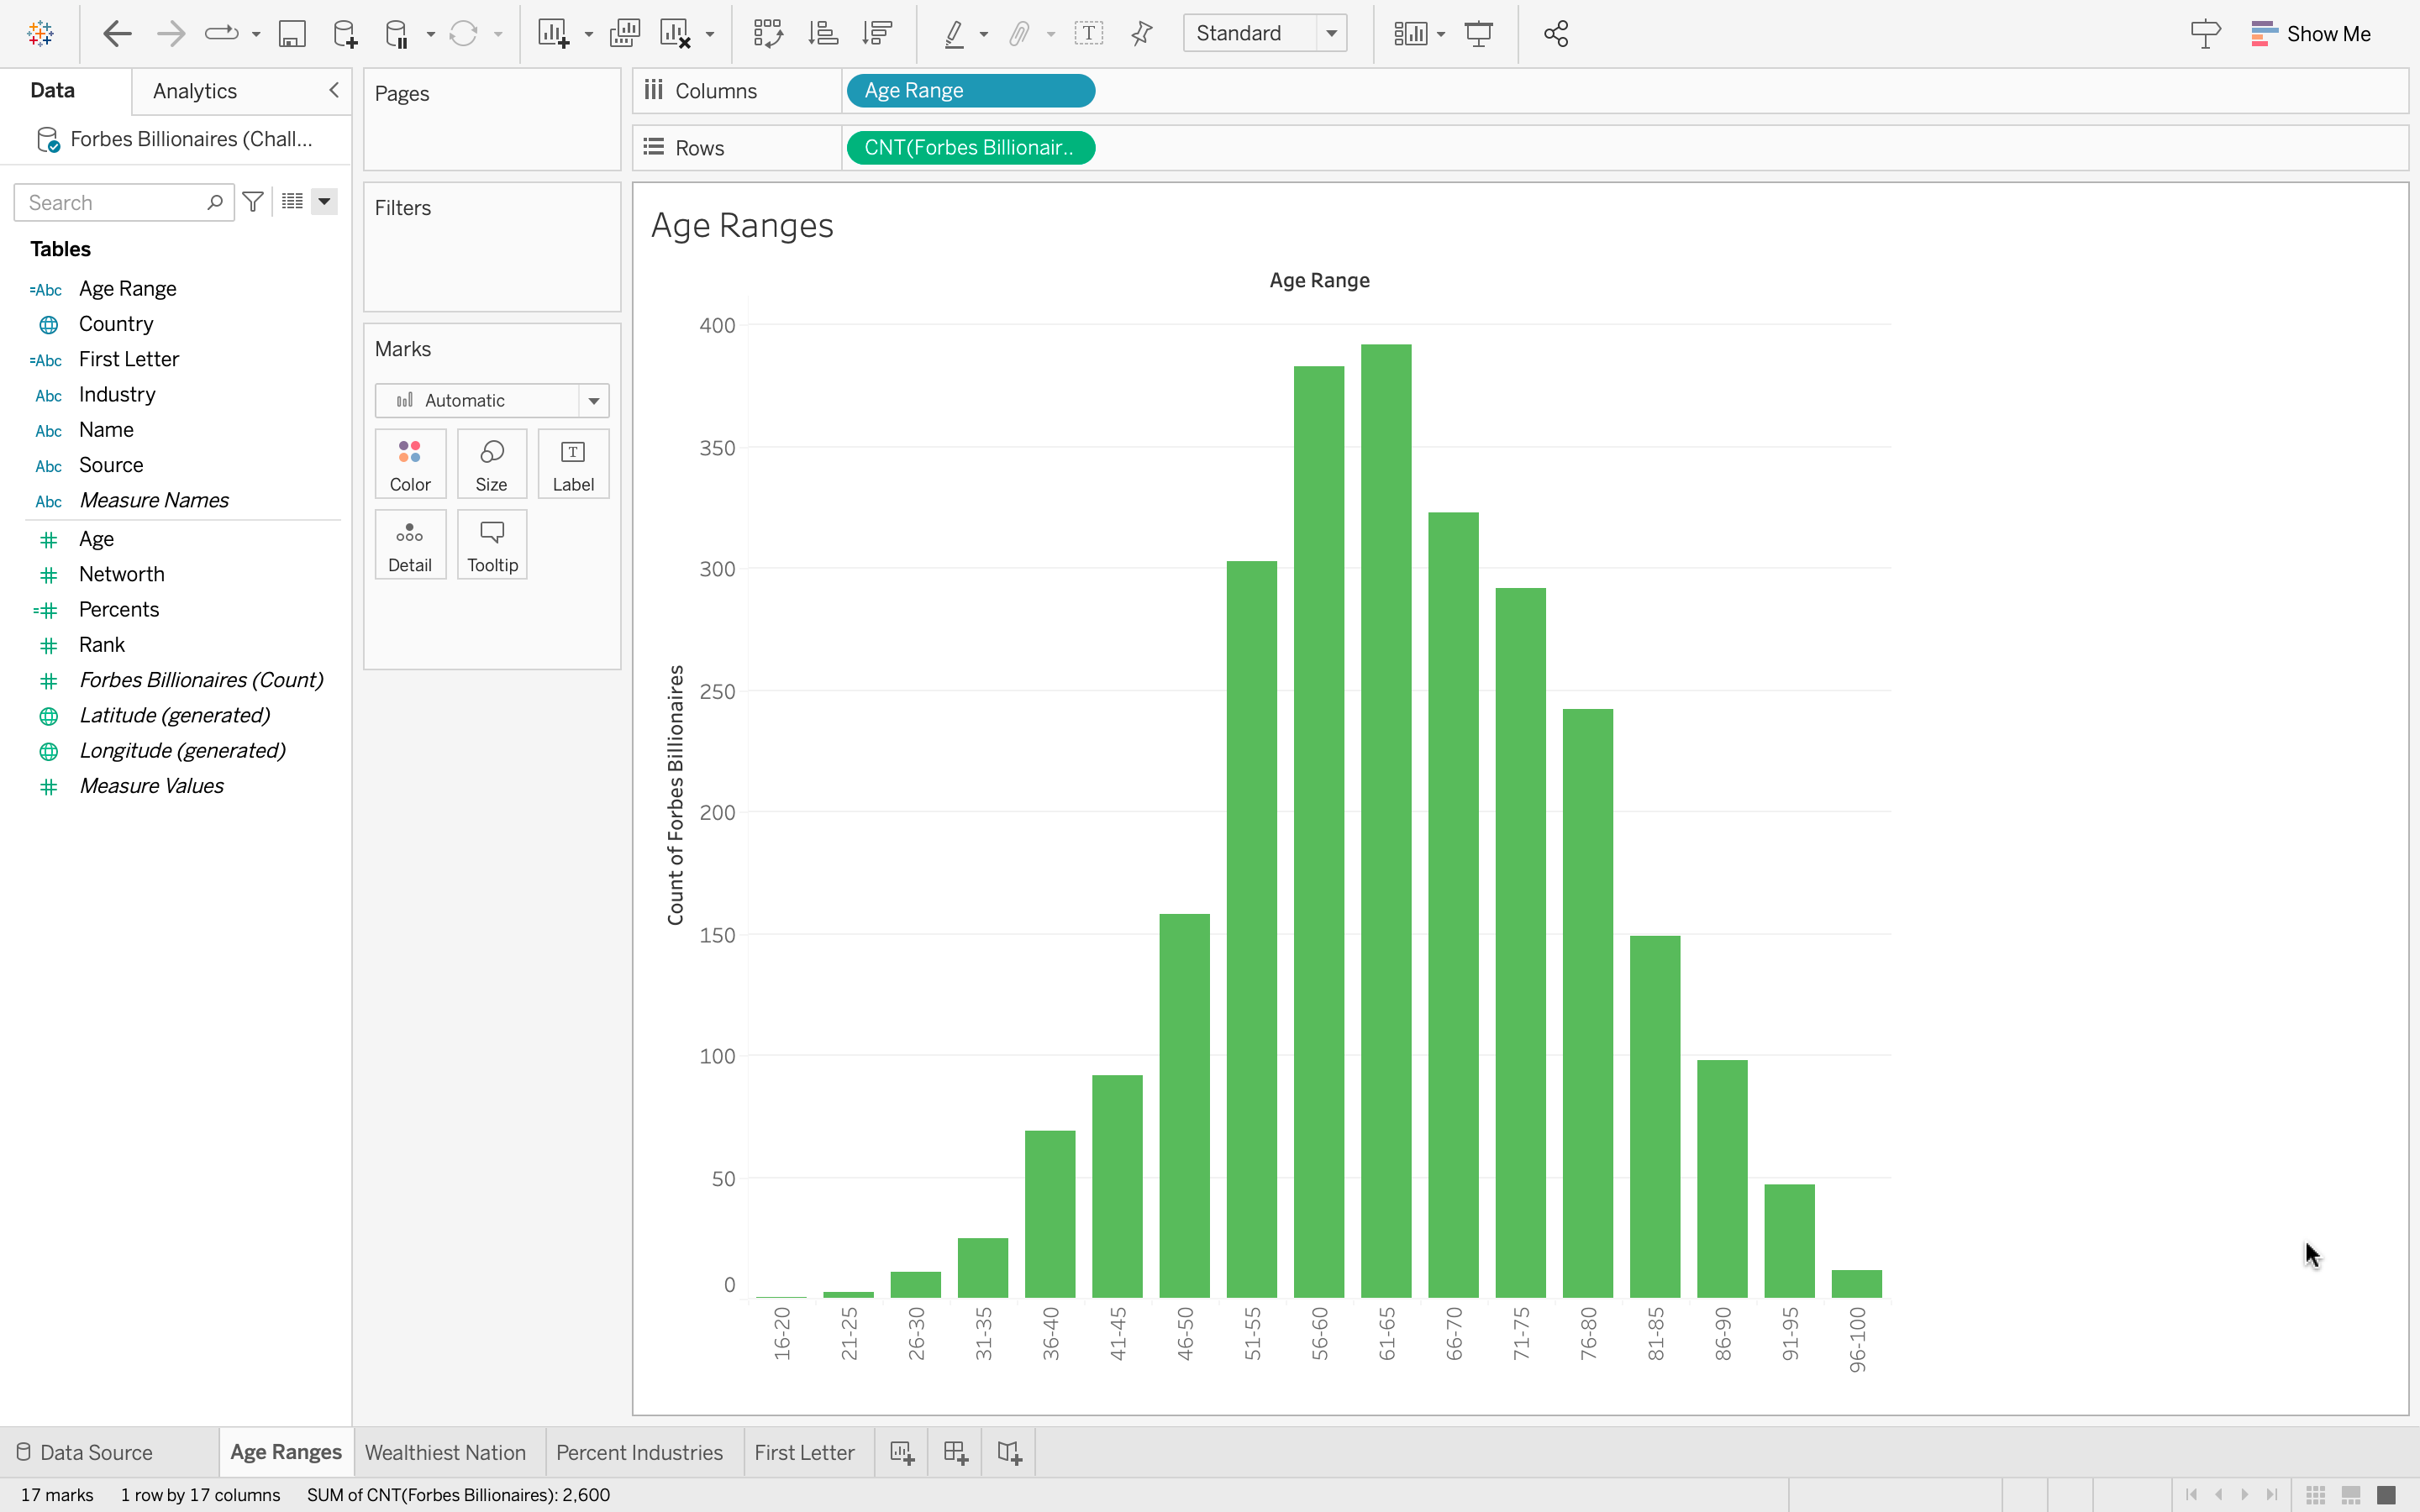Open the Color marks card
Image resolution: width=2420 pixels, height=1512 pixels.
pyautogui.click(x=410, y=464)
